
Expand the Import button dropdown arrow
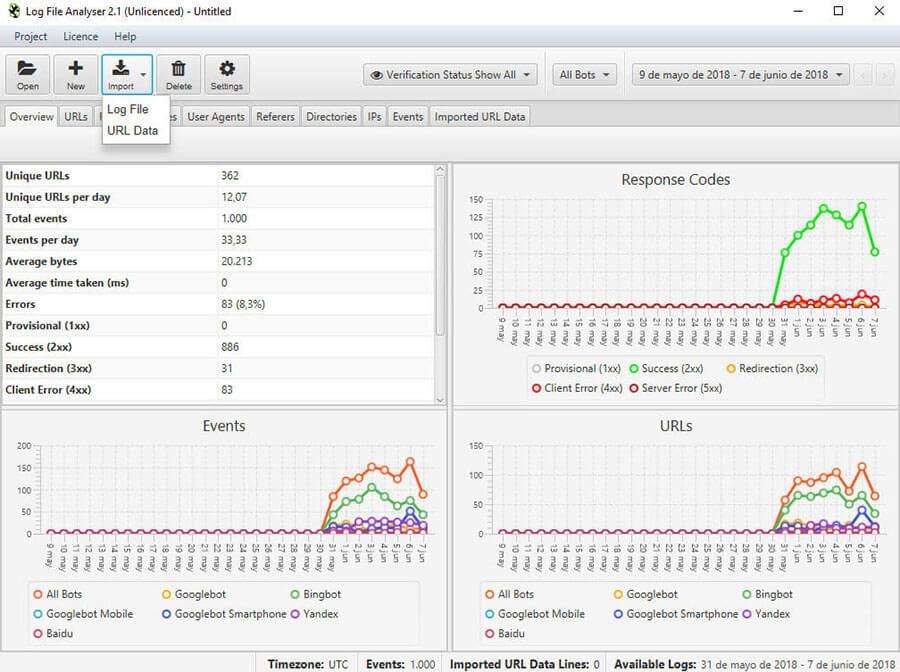143,75
